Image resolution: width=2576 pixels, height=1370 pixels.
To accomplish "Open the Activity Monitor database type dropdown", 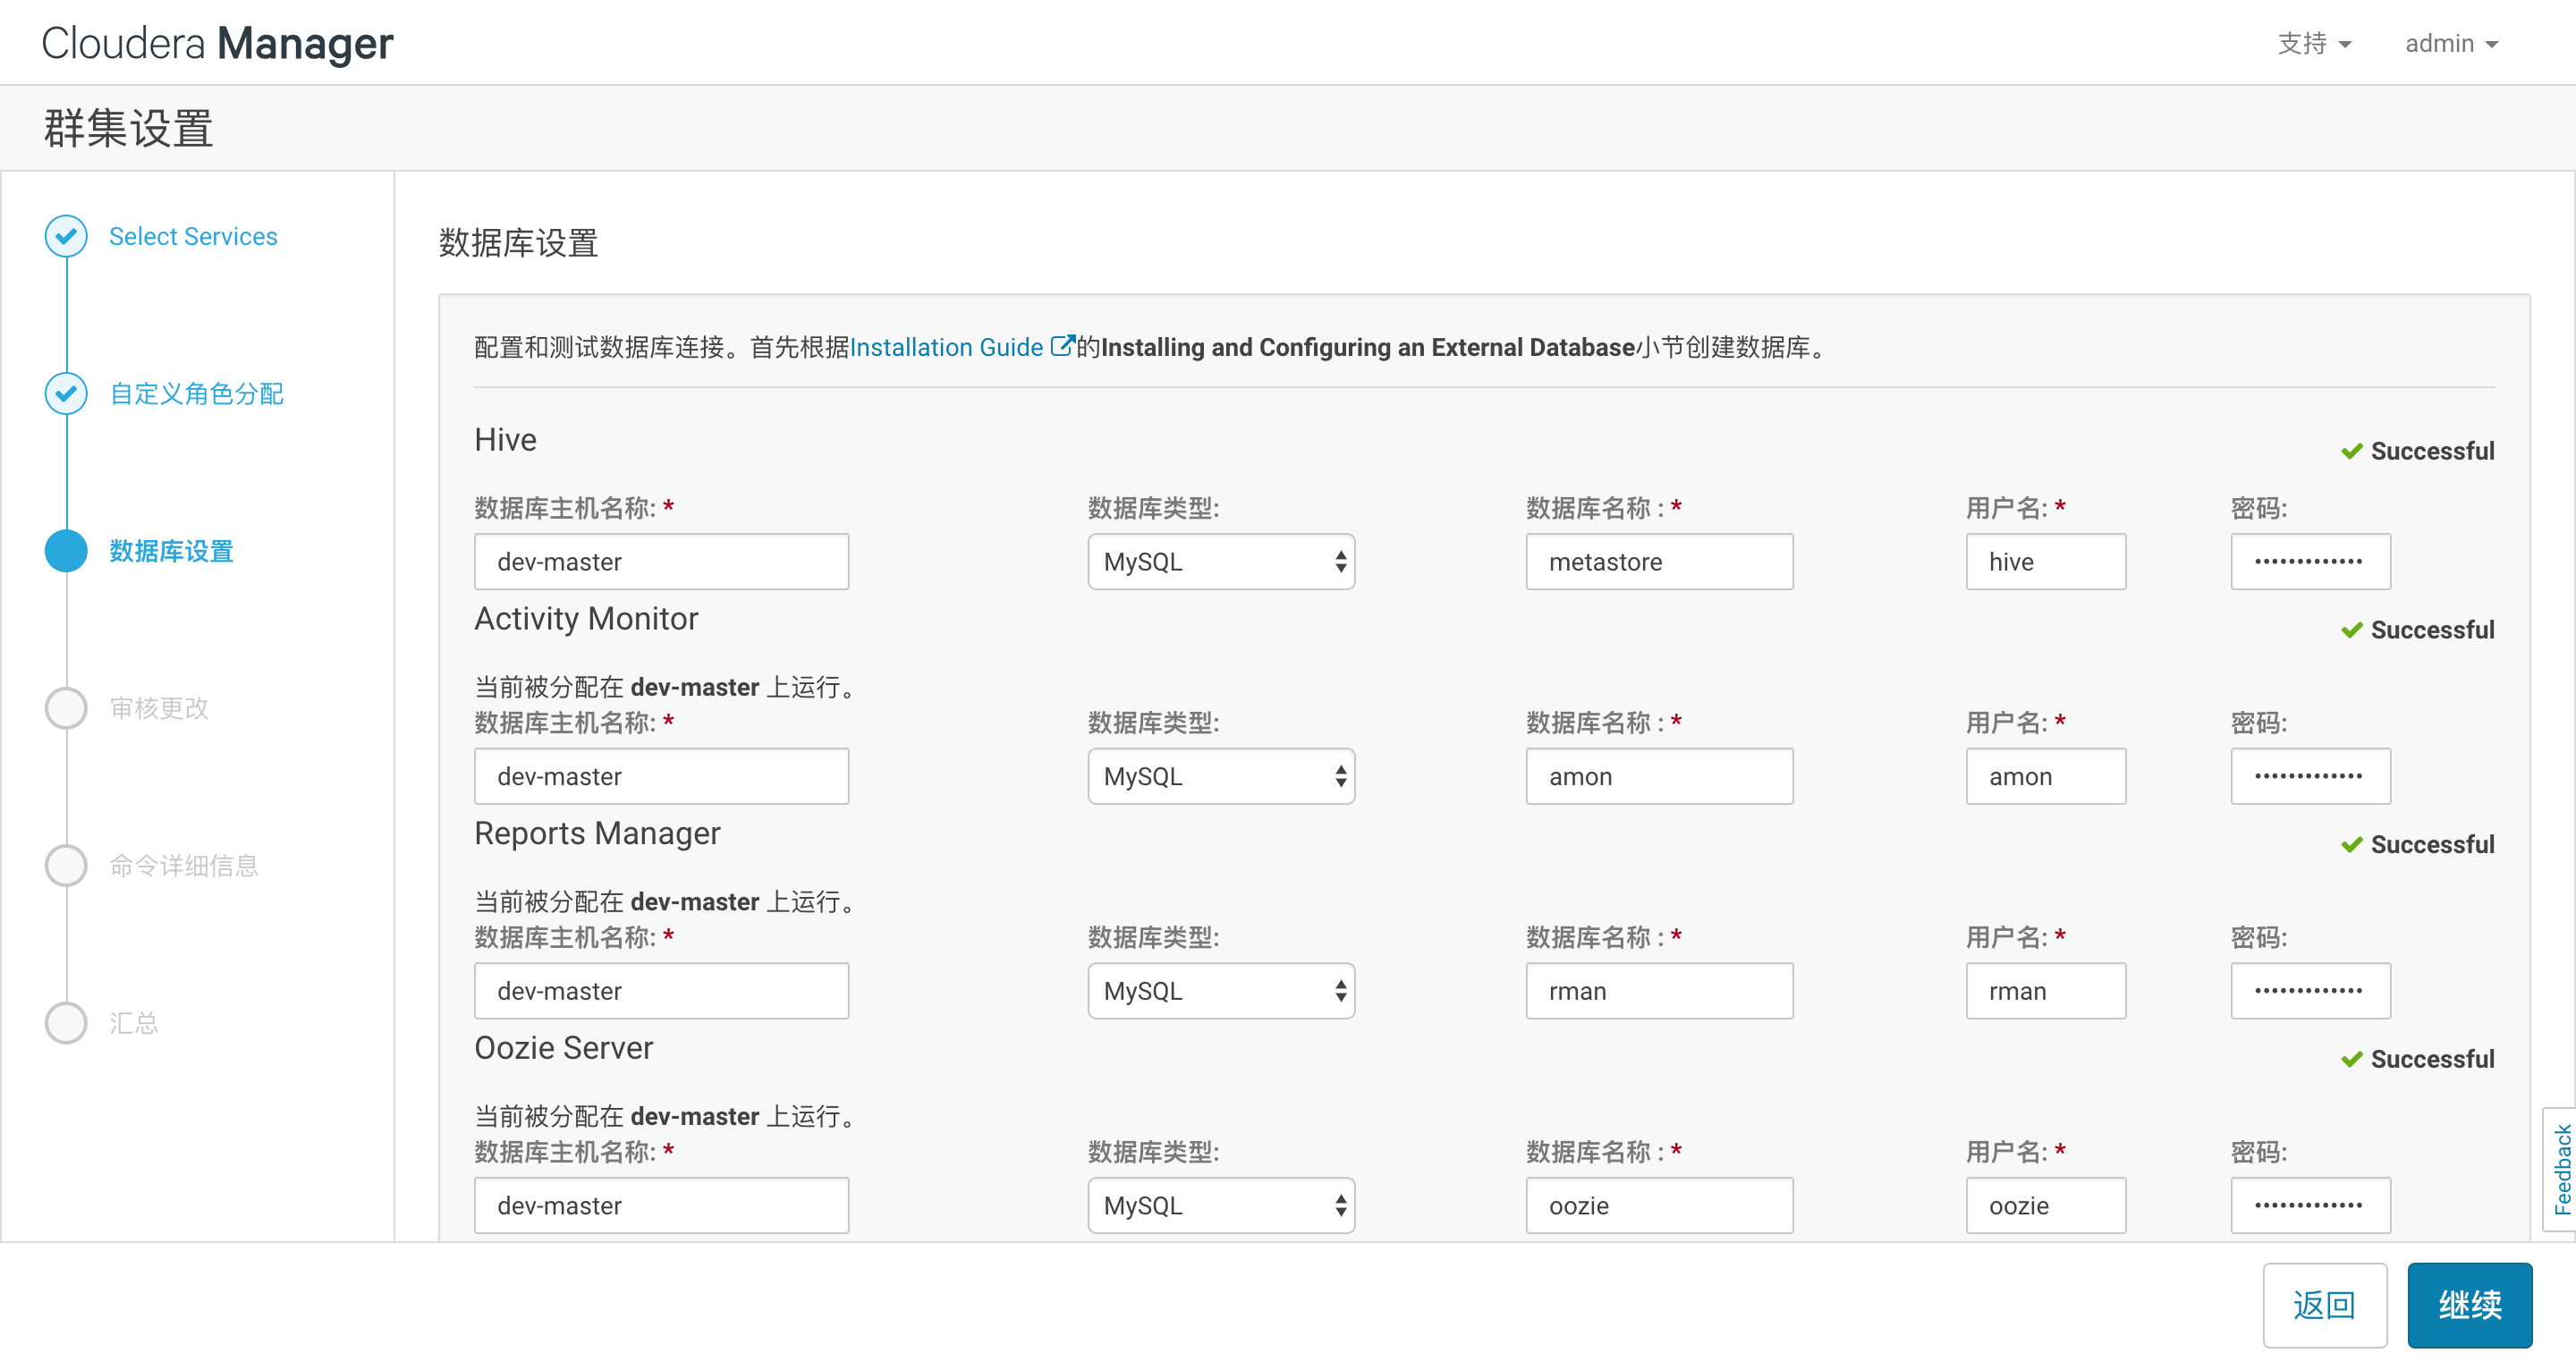I will point(1220,776).
